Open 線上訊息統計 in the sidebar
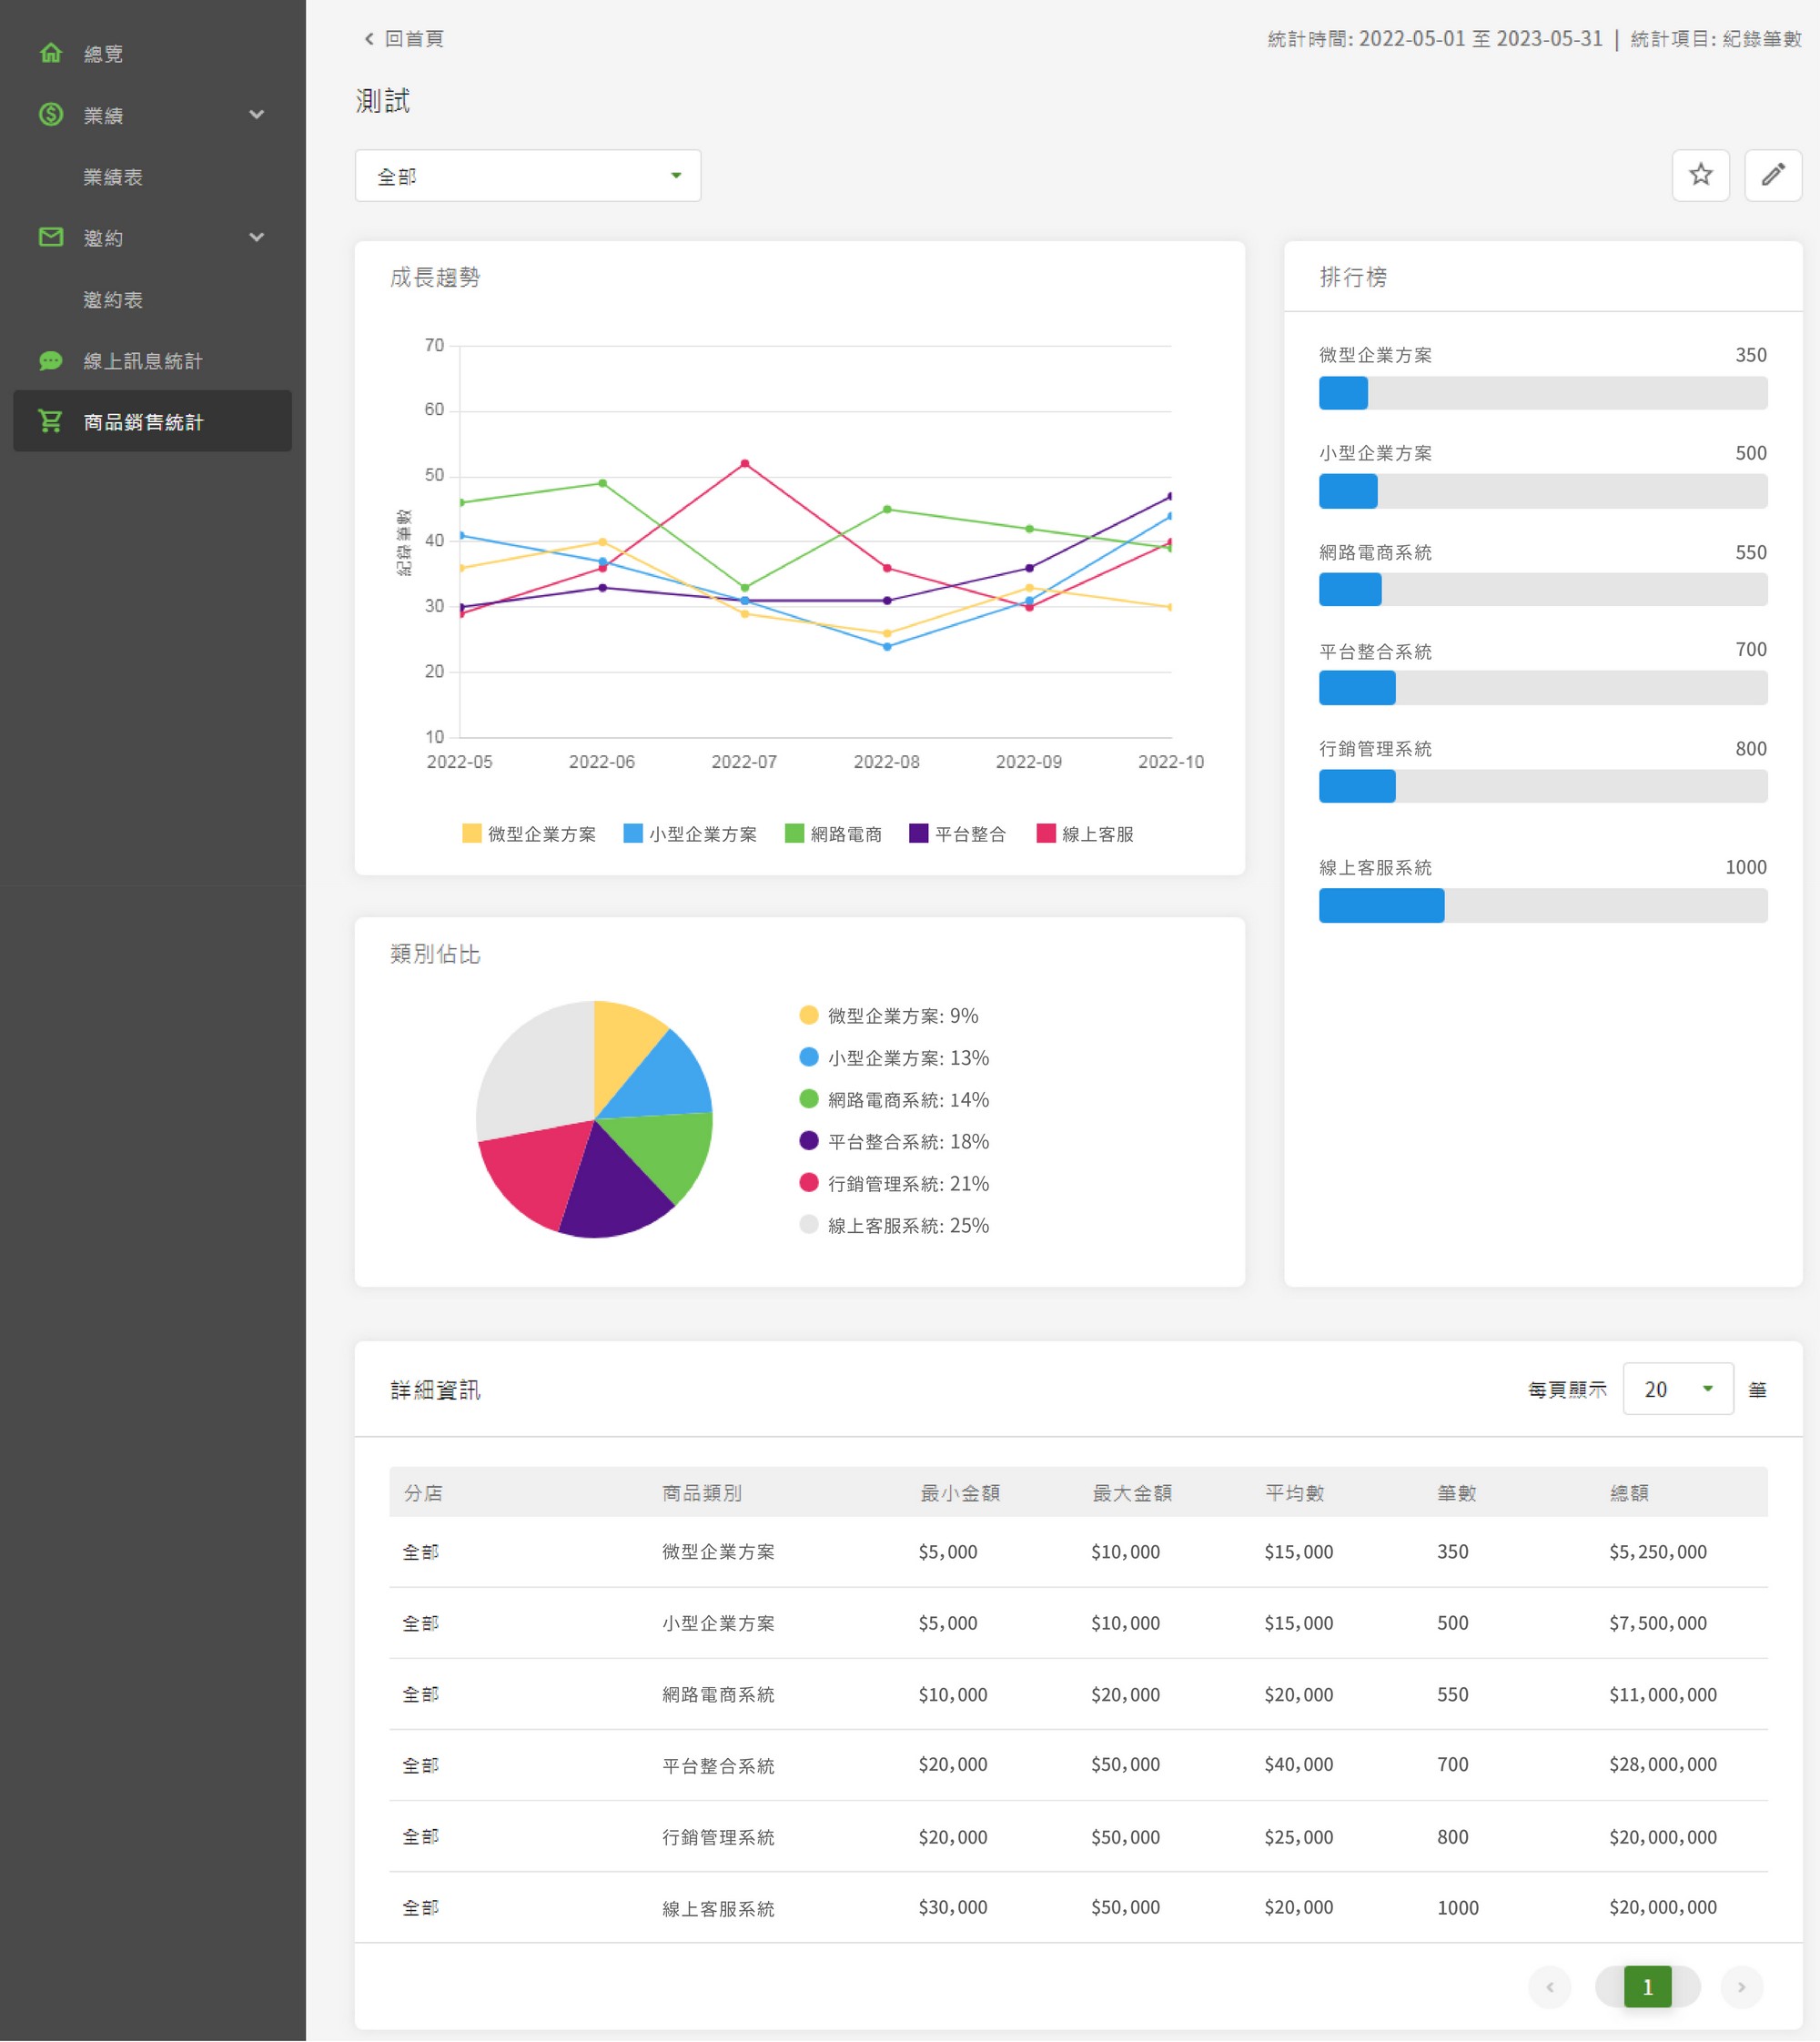This screenshot has width=1820, height=2042. coord(152,361)
